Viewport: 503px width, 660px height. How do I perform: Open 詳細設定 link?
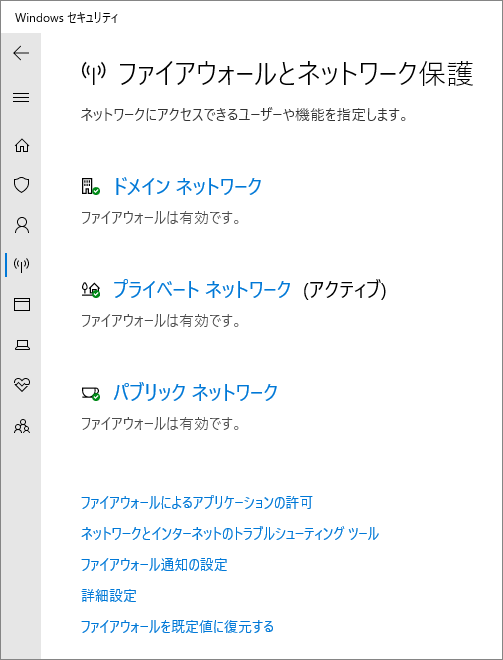tap(109, 596)
